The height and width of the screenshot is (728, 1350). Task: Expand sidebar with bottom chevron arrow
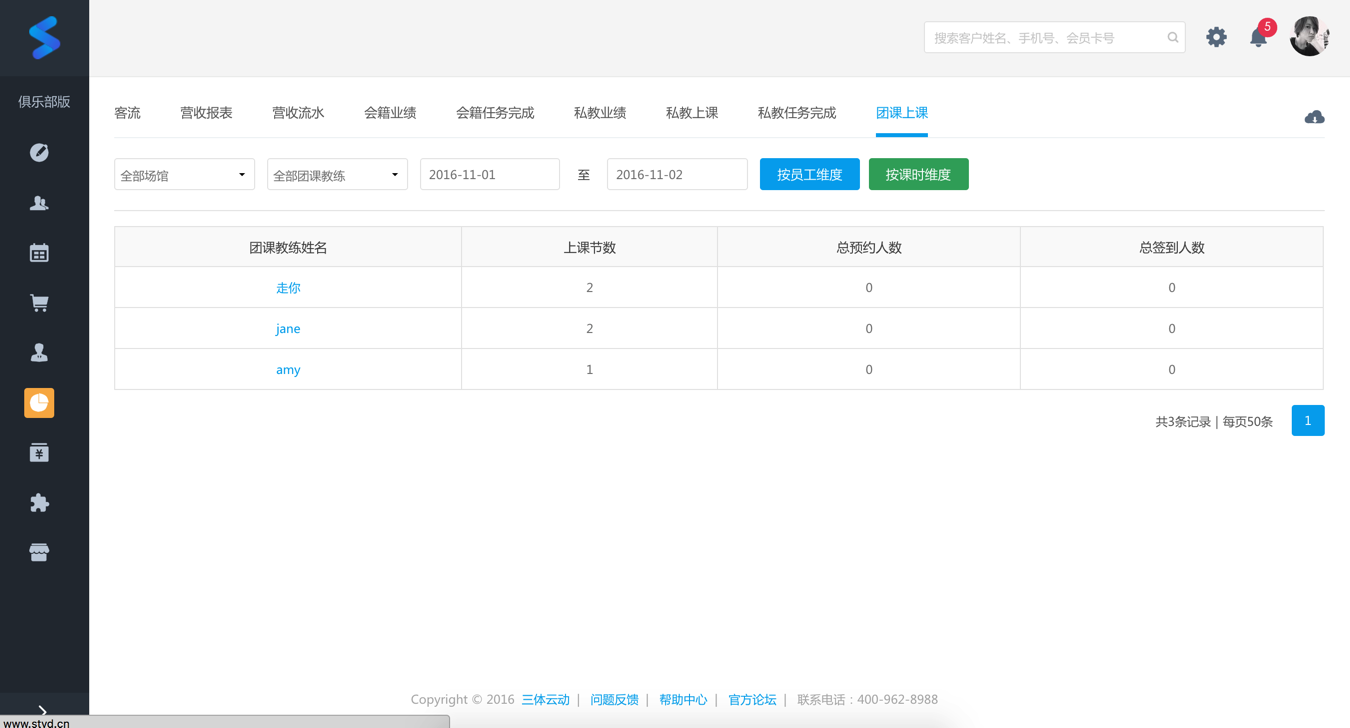click(x=43, y=710)
